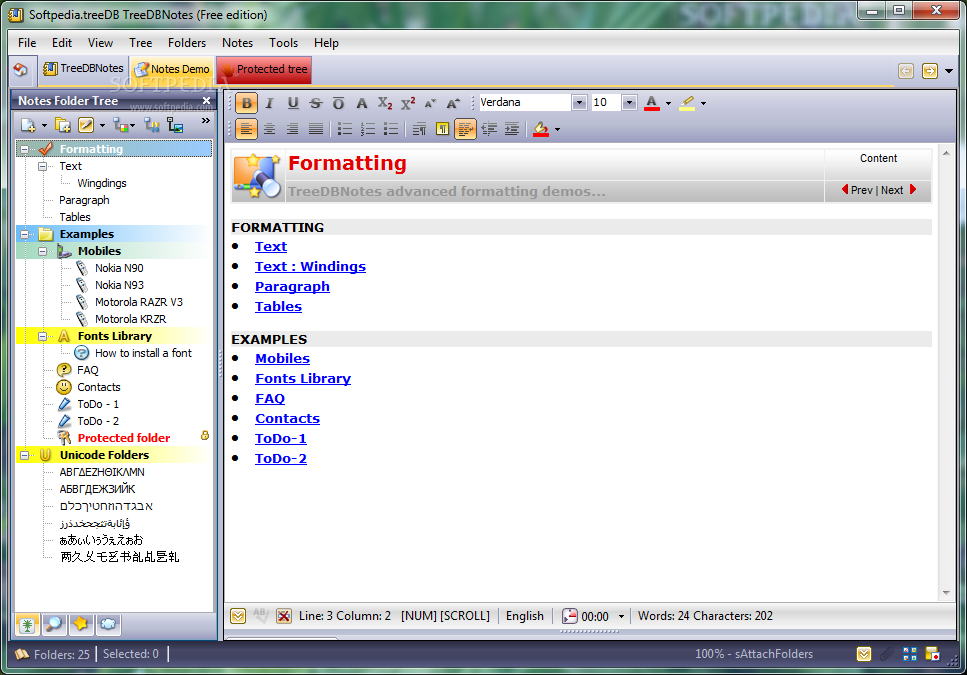Viewport: 967px width, 675px height.
Task: Insert numbered list
Action: [x=368, y=129]
